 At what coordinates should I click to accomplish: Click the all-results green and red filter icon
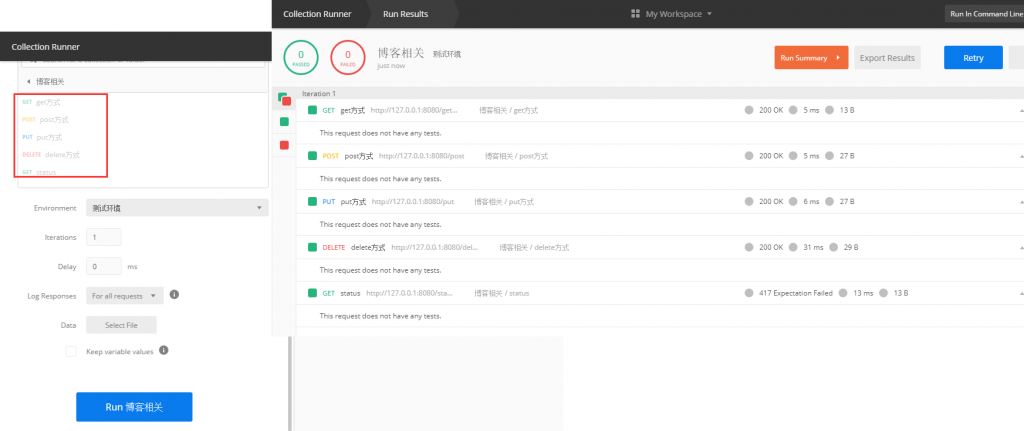[284, 99]
